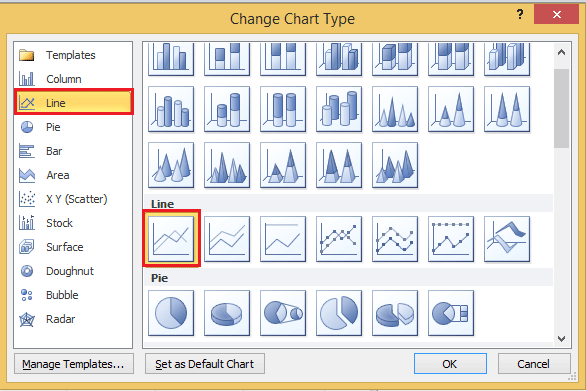Click Set as Default Chart

coord(205,364)
